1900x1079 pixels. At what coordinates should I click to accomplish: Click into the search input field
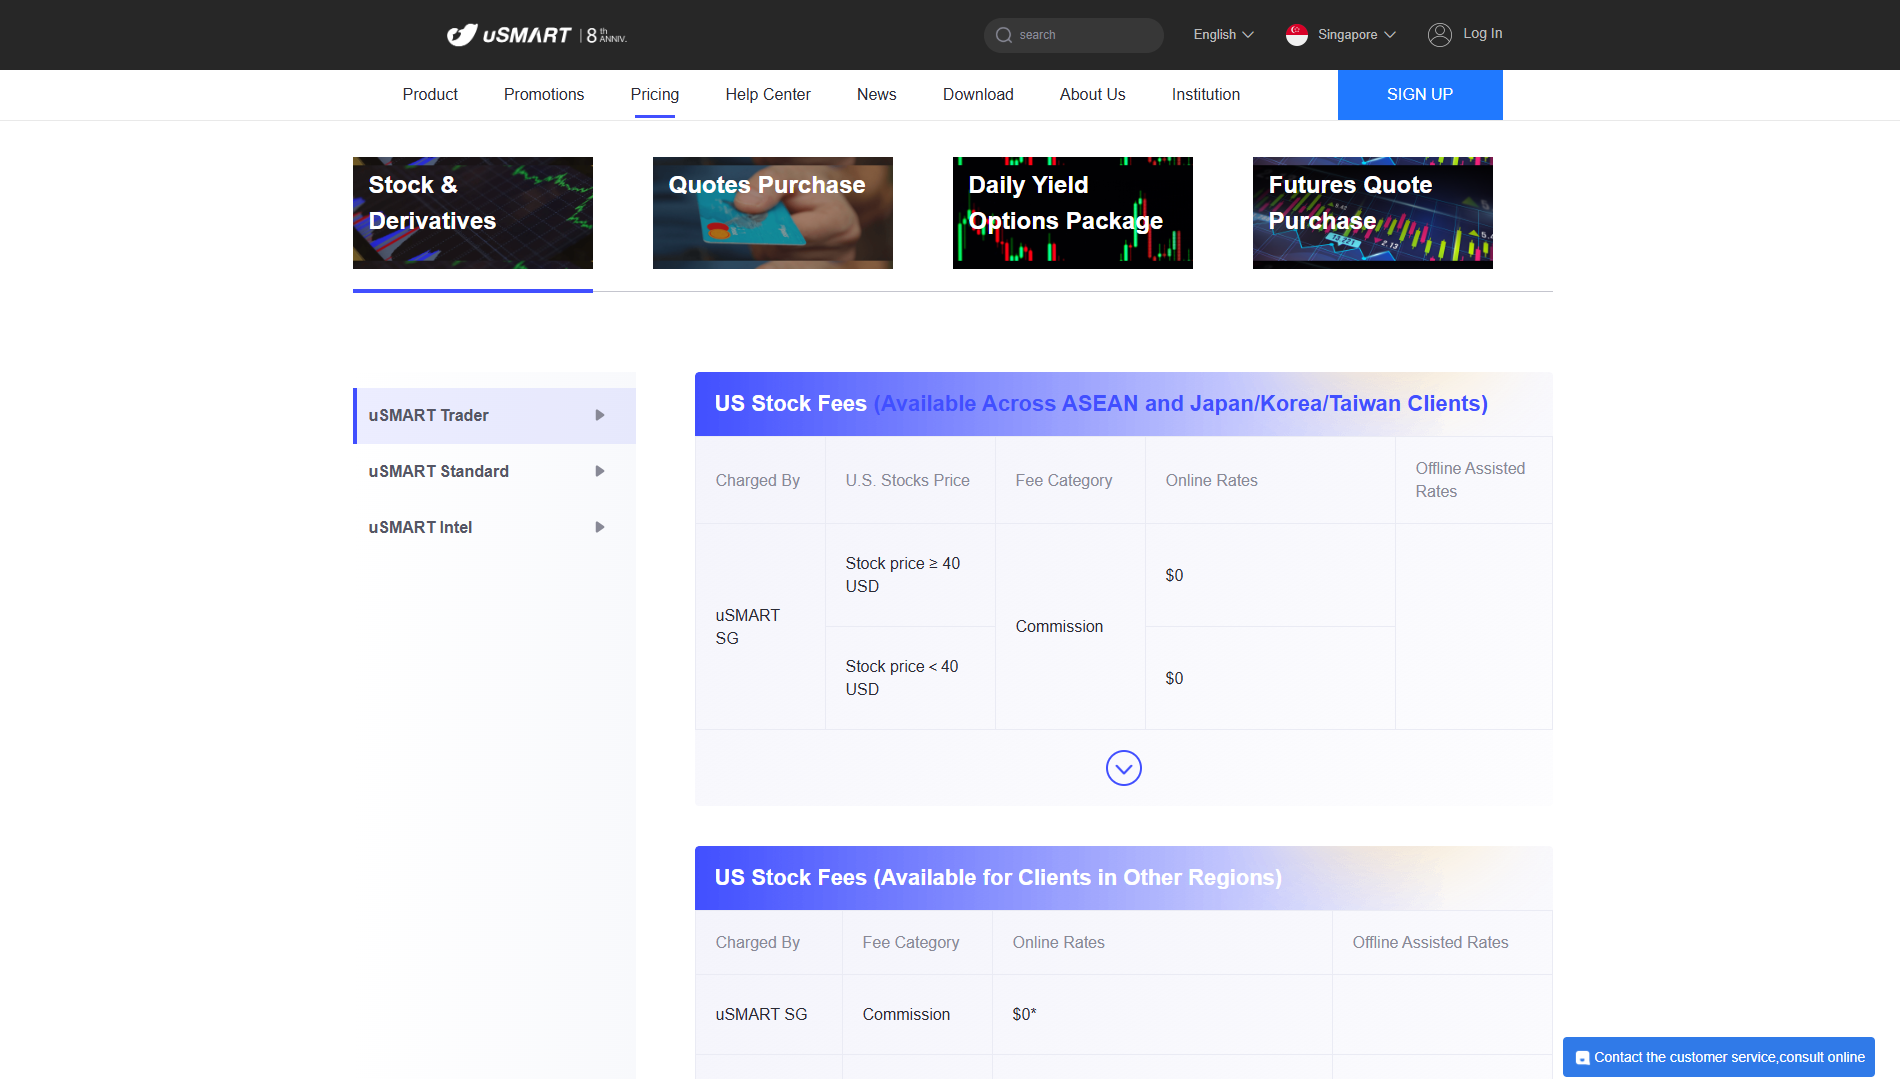click(x=1085, y=35)
